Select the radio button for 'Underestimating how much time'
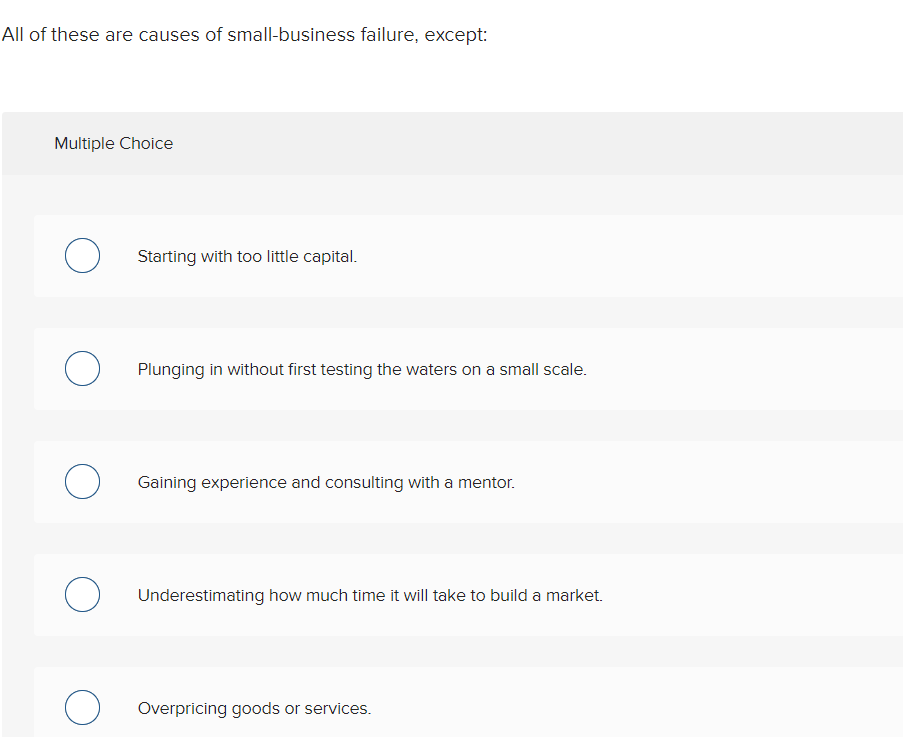The width and height of the screenshot is (903, 752). (x=82, y=594)
